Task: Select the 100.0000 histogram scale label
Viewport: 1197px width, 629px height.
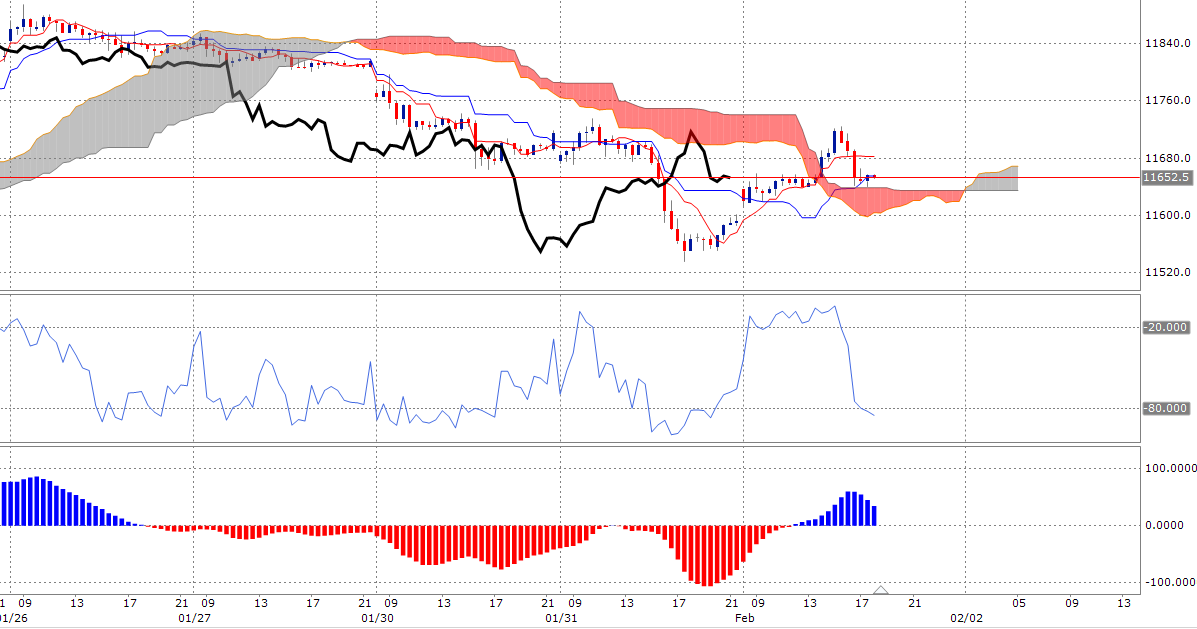Action: pos(1170,469)
